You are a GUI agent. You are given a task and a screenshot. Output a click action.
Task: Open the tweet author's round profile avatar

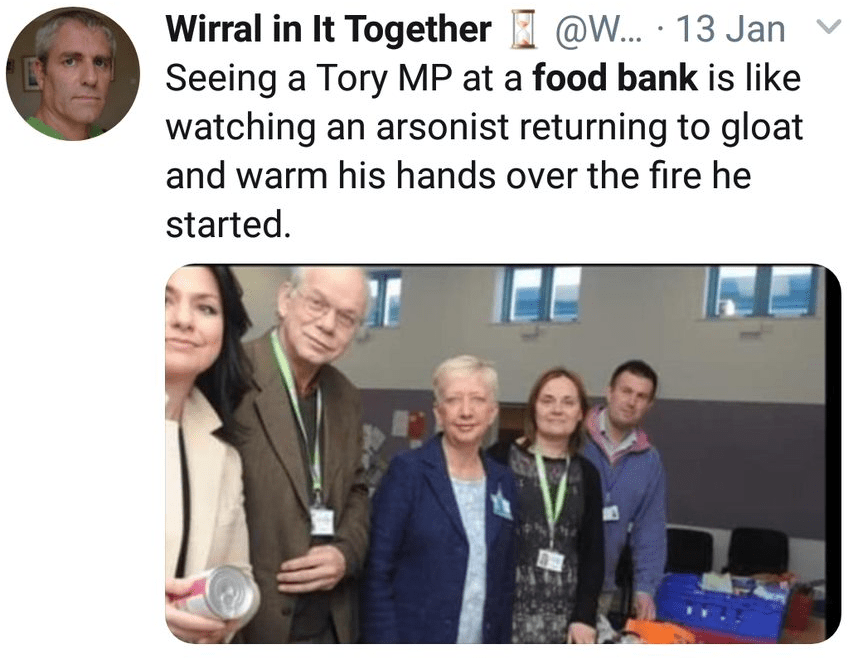73,74
